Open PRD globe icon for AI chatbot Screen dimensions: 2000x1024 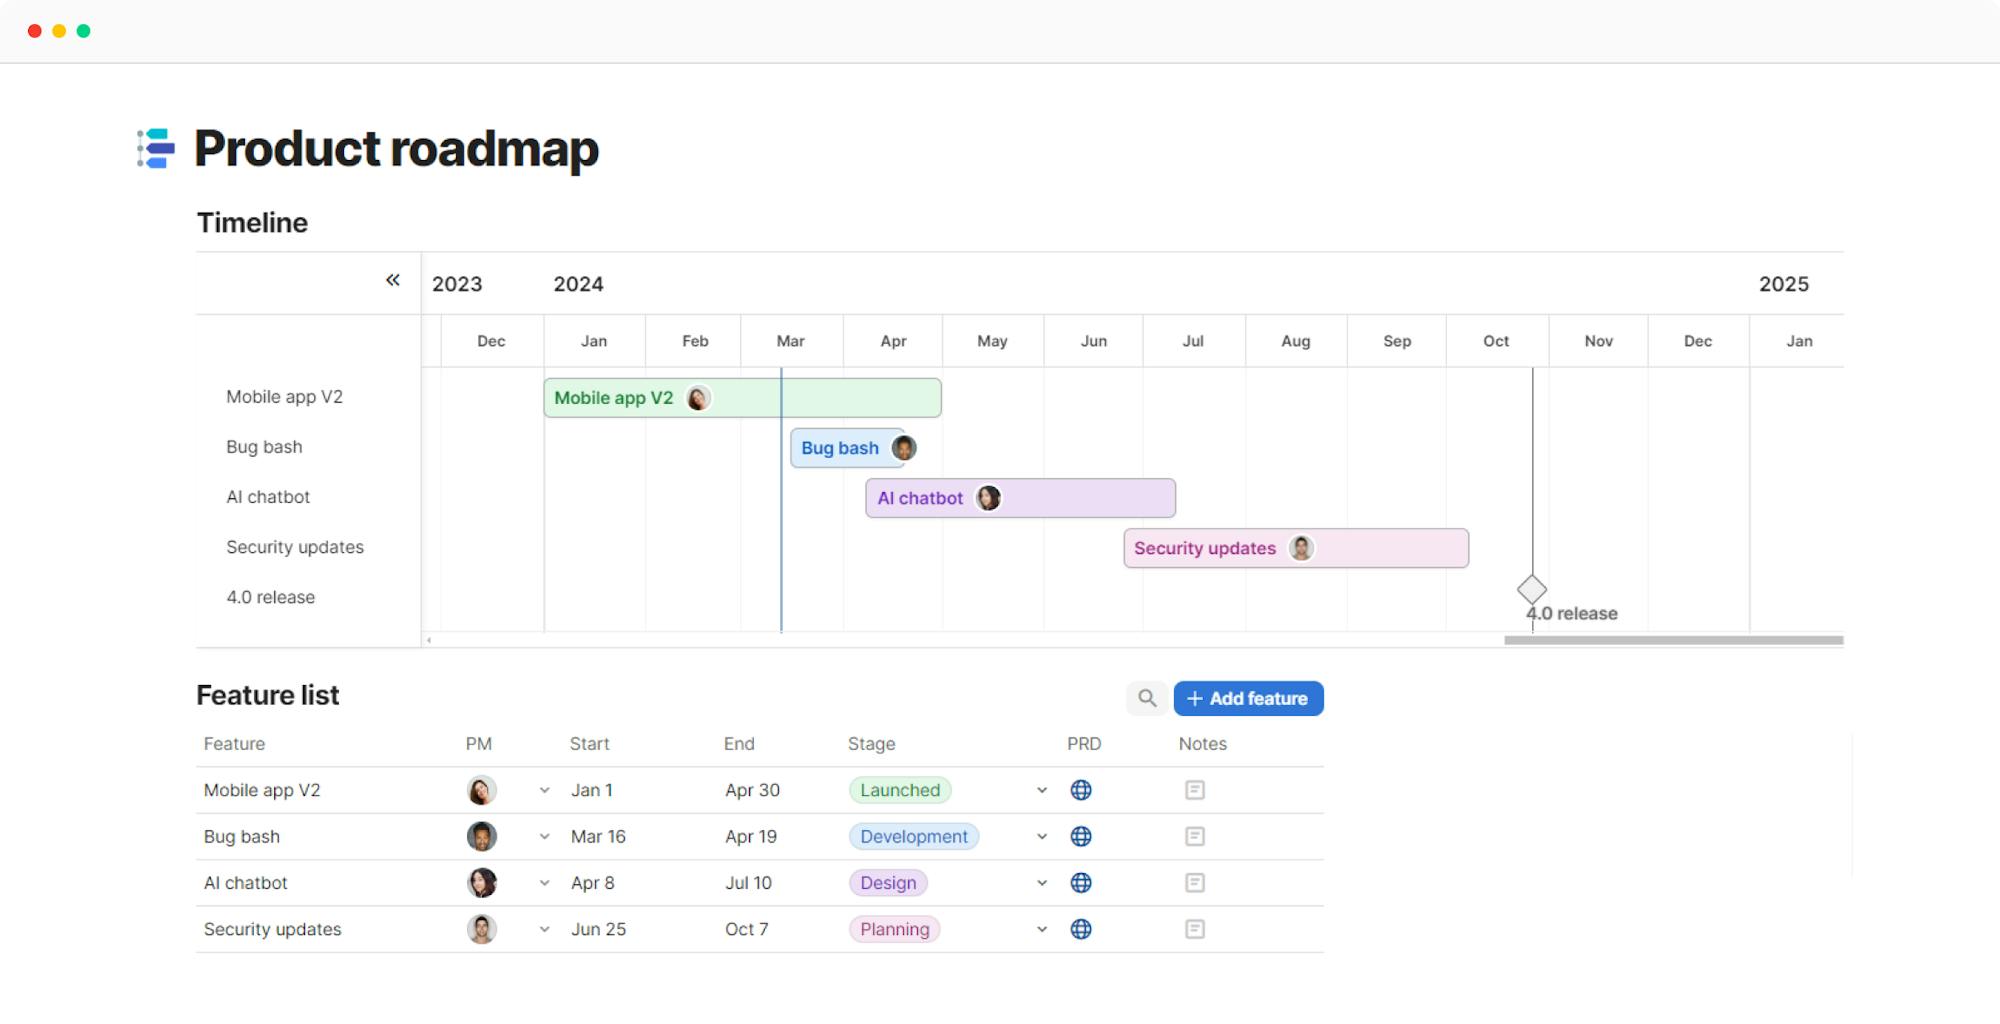pyautogui.click(x=1081, y=883)
